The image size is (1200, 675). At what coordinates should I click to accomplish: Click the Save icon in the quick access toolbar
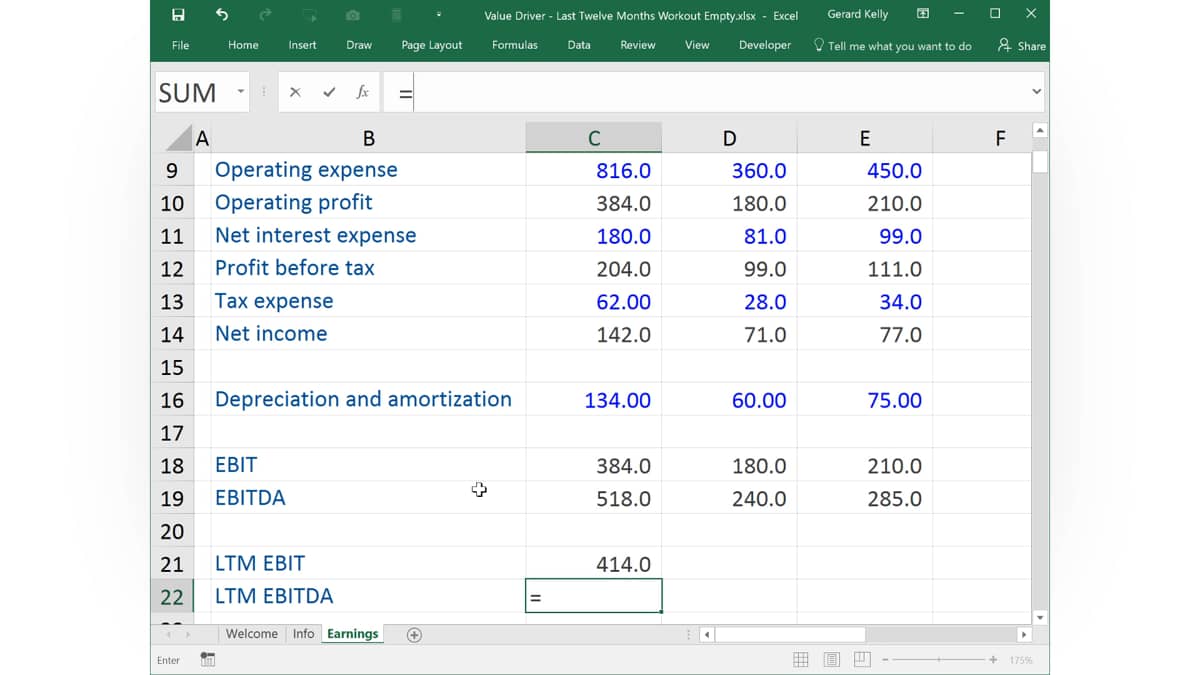[x=178, y=14]
